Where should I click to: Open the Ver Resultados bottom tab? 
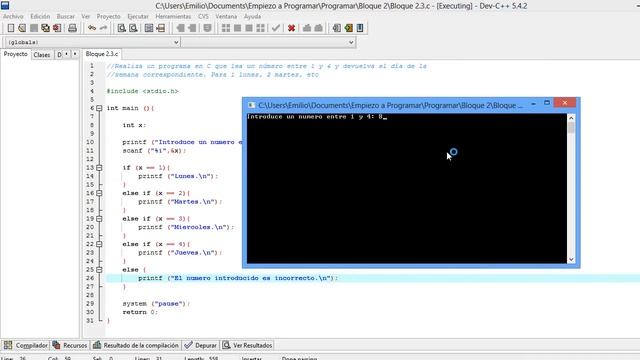[247, 345]
